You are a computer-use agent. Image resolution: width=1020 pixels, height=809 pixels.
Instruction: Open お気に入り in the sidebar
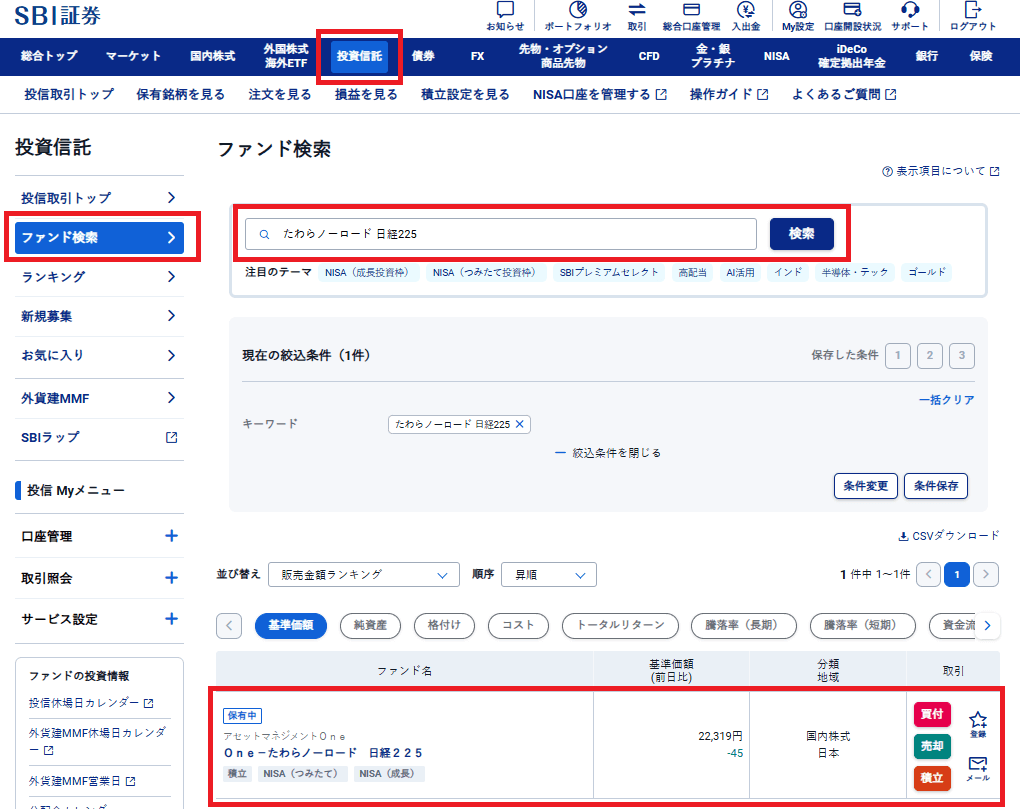(x=99, y=356)
